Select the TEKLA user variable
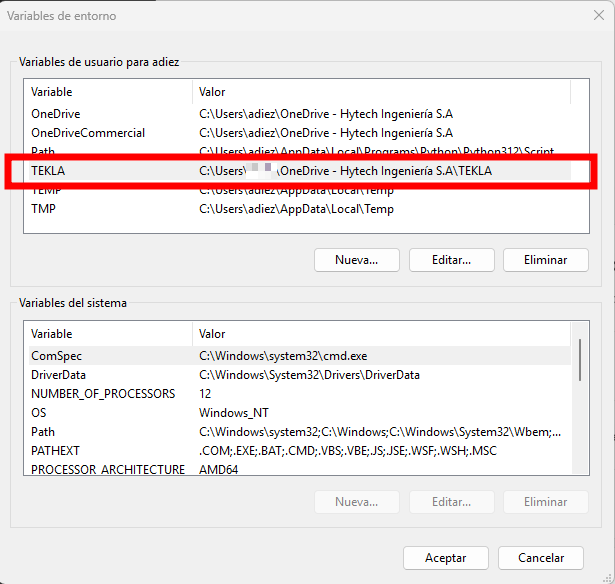The width and height of the screenshot is (615, 584). pos(48,171)
